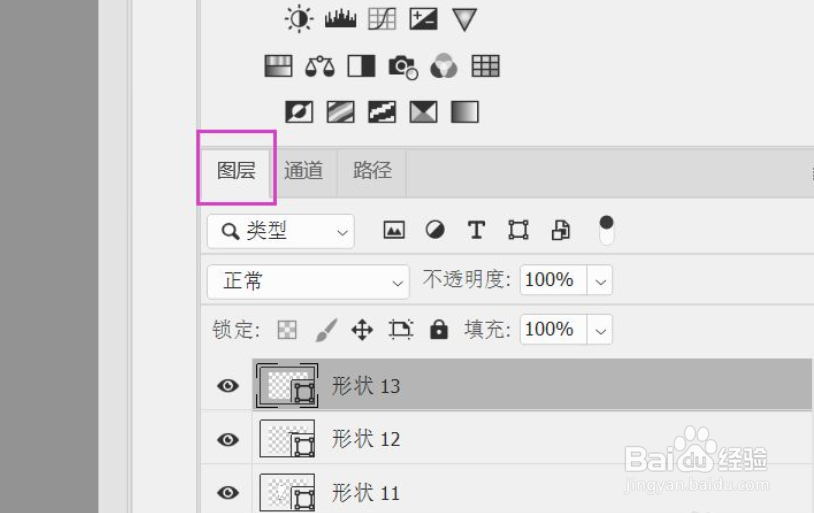Add a Brightness/Contrast adjustment
Screen dimensions: 814x513
pyautogui.click(x=299, y=20)
